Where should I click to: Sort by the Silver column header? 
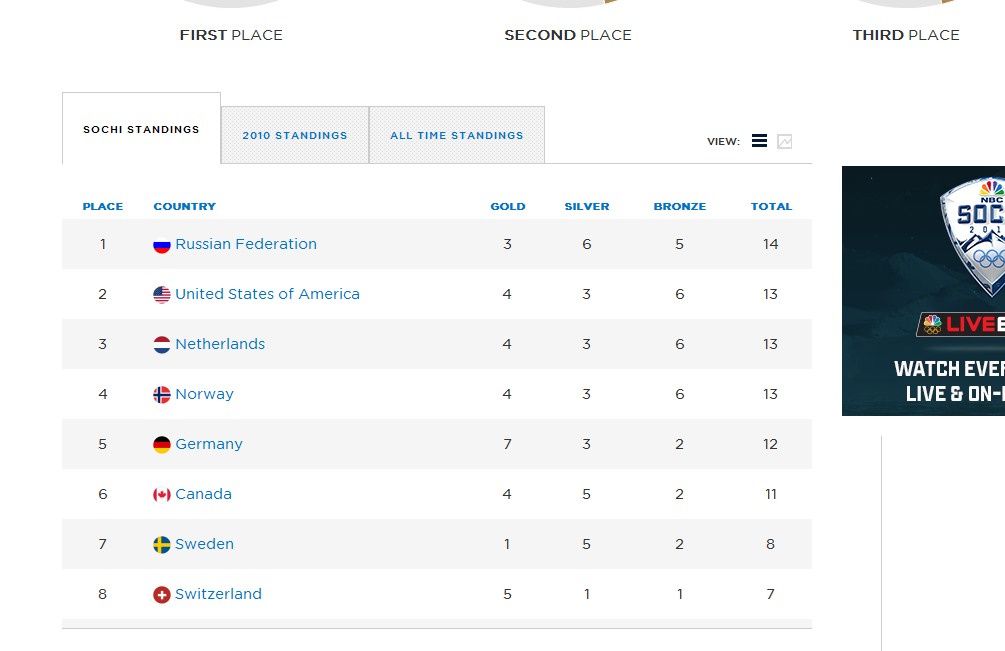(x=586, y=206)
